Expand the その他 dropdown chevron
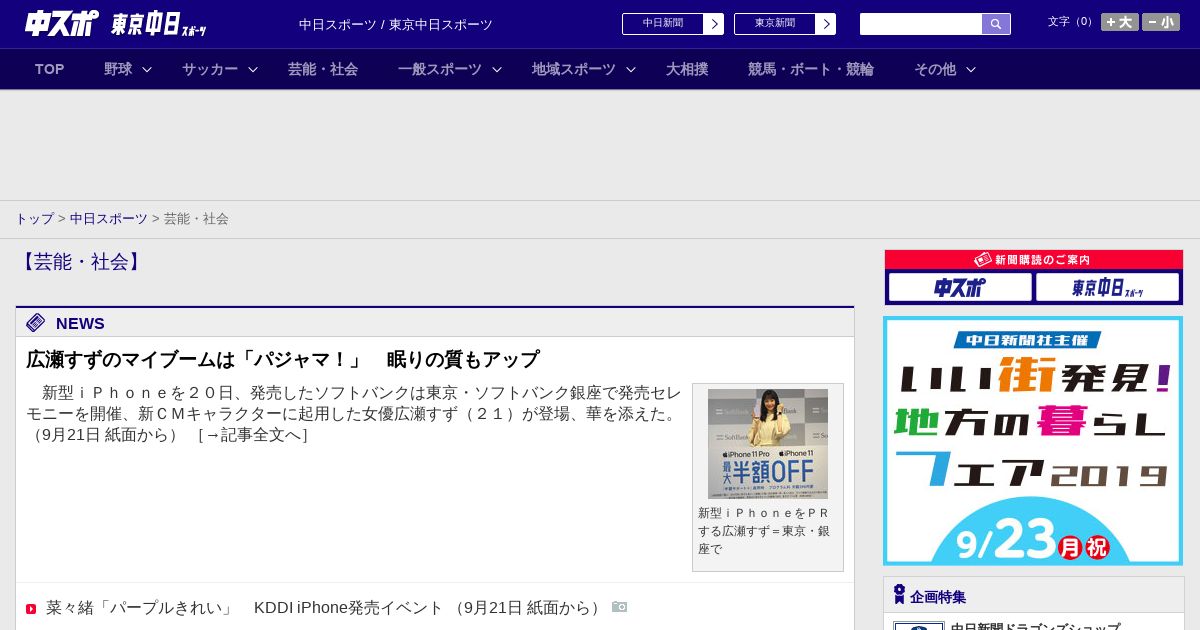The width and height of the screenshot is (1200, 630). [971, 69]
